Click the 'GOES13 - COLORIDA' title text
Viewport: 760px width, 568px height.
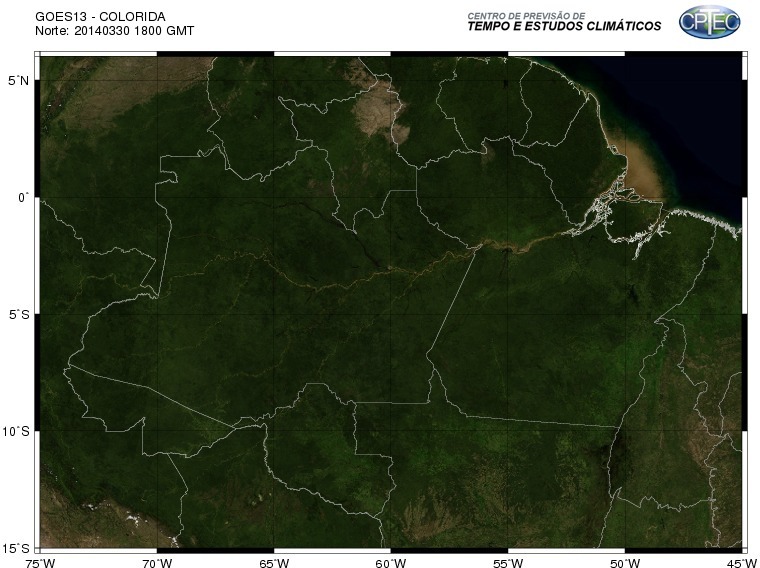(x=100, y=17)
